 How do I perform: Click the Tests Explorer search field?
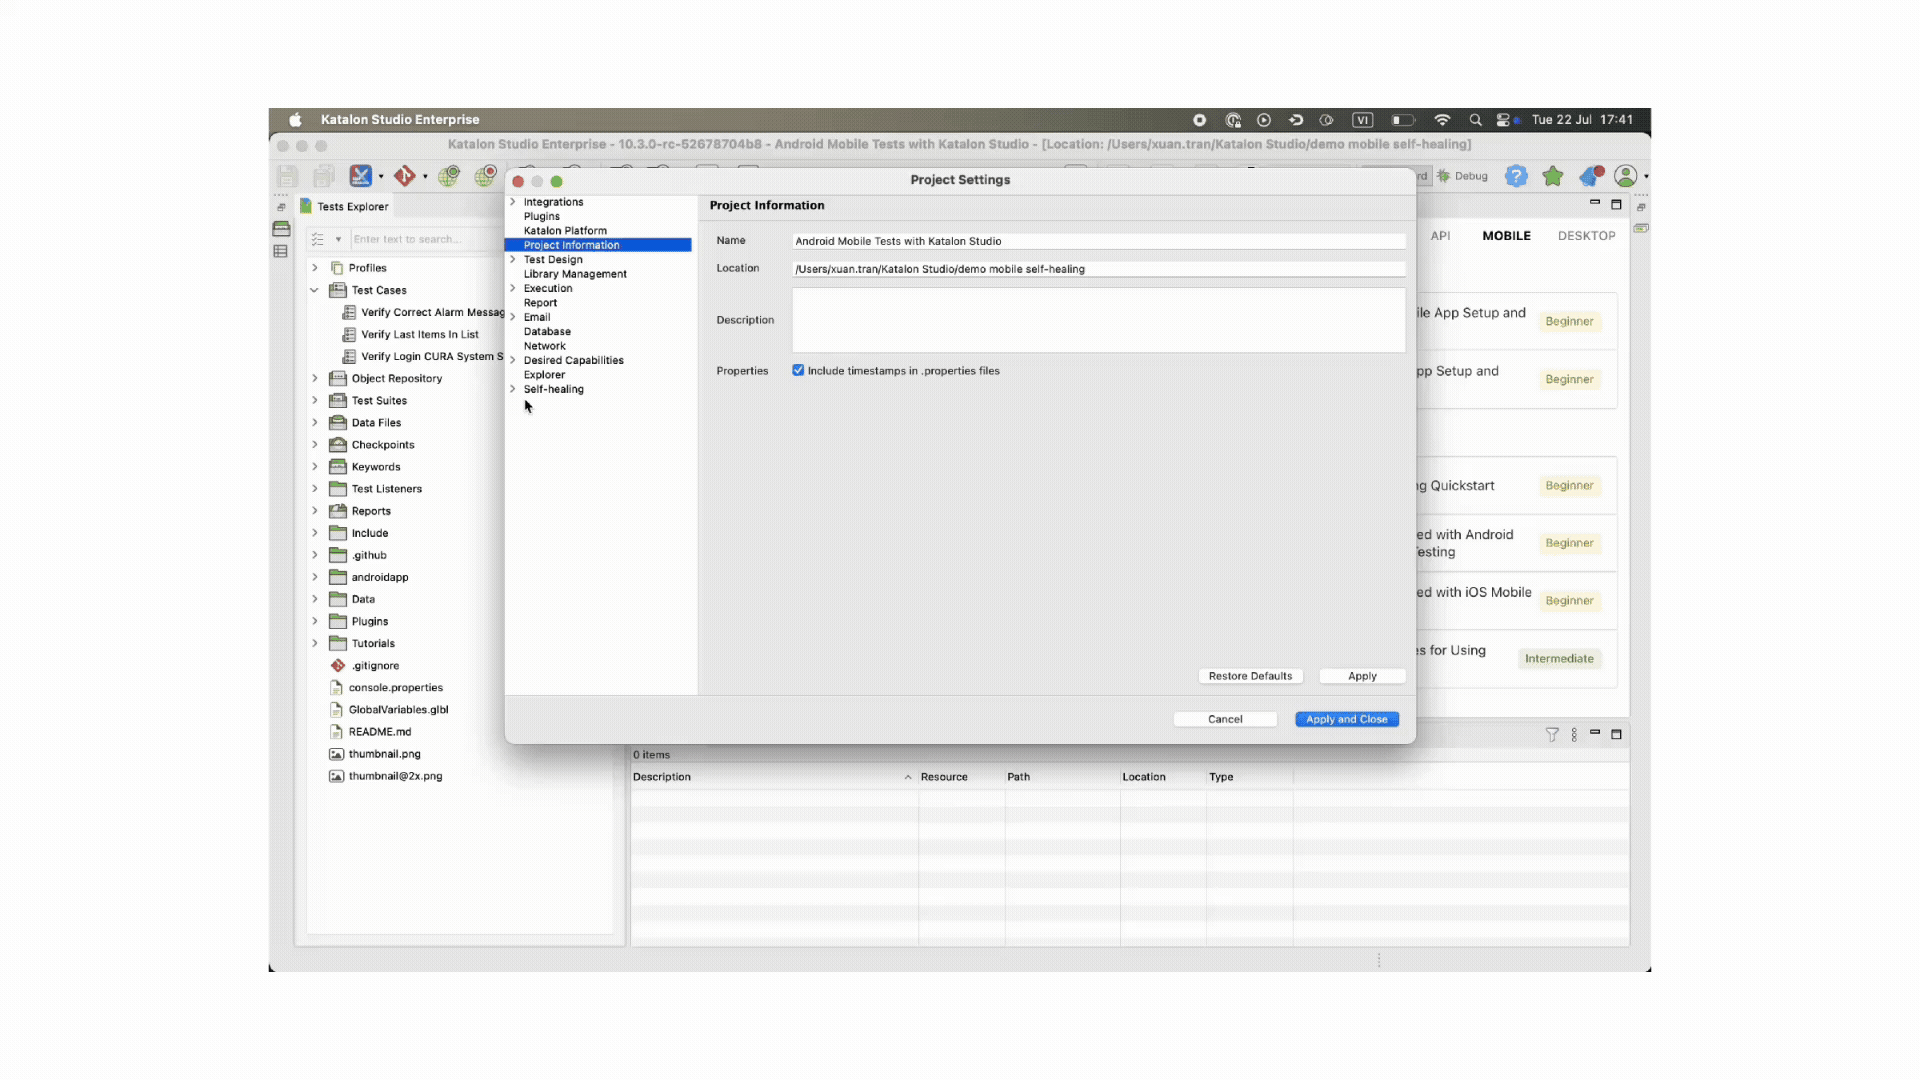(x=427, y=240)
